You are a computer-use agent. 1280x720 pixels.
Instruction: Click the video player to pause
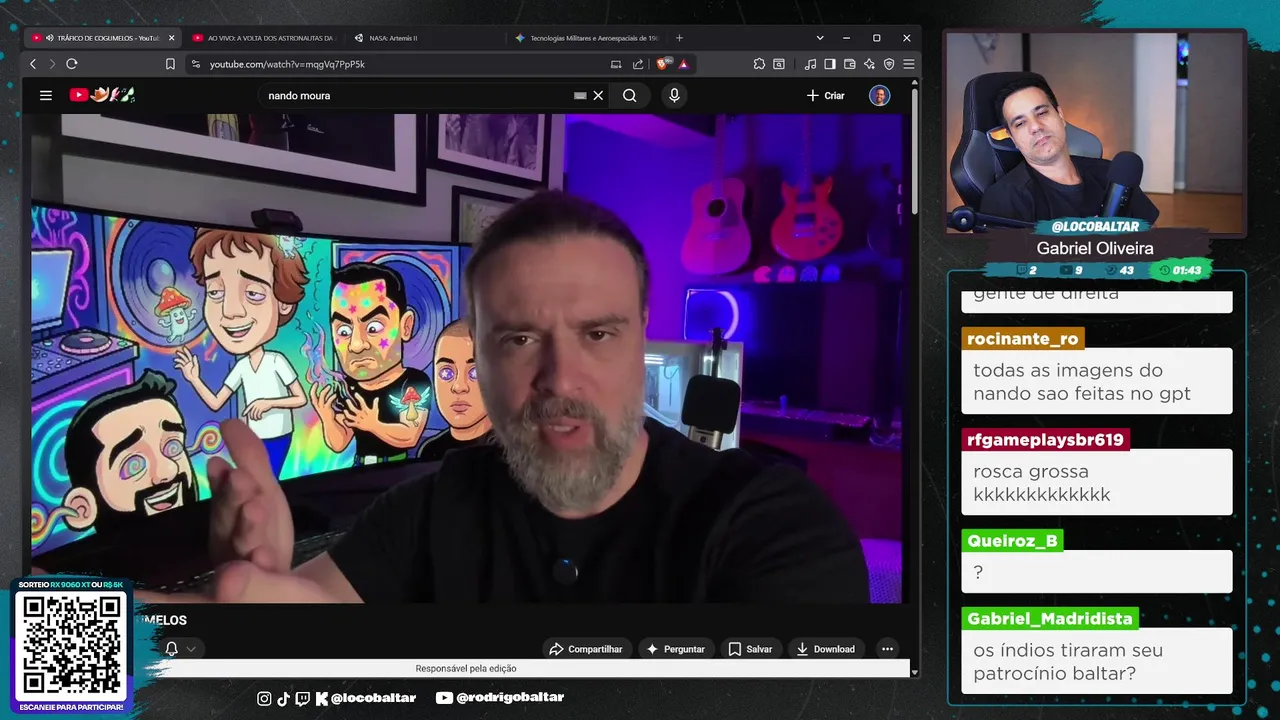466,358
